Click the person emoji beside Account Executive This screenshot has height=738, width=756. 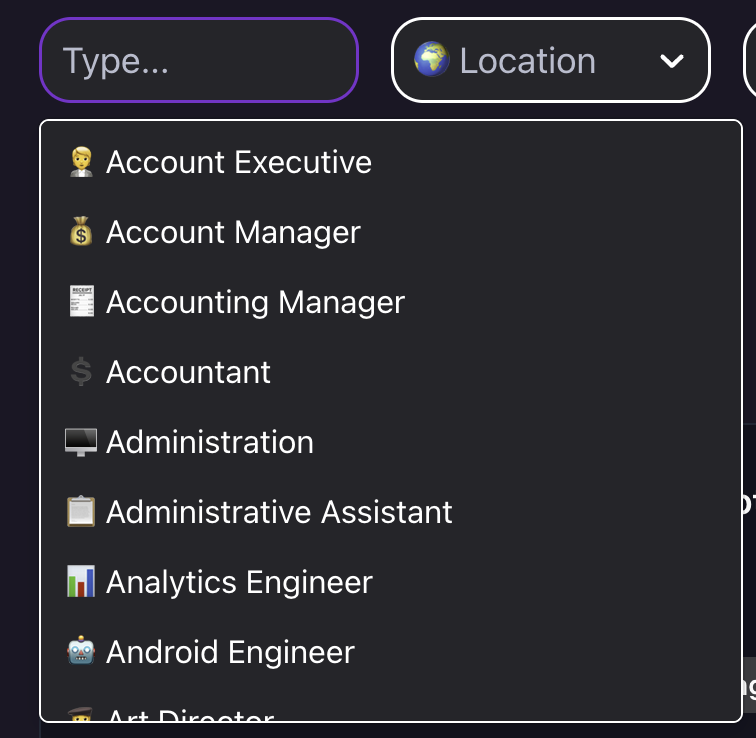[81, 162]
